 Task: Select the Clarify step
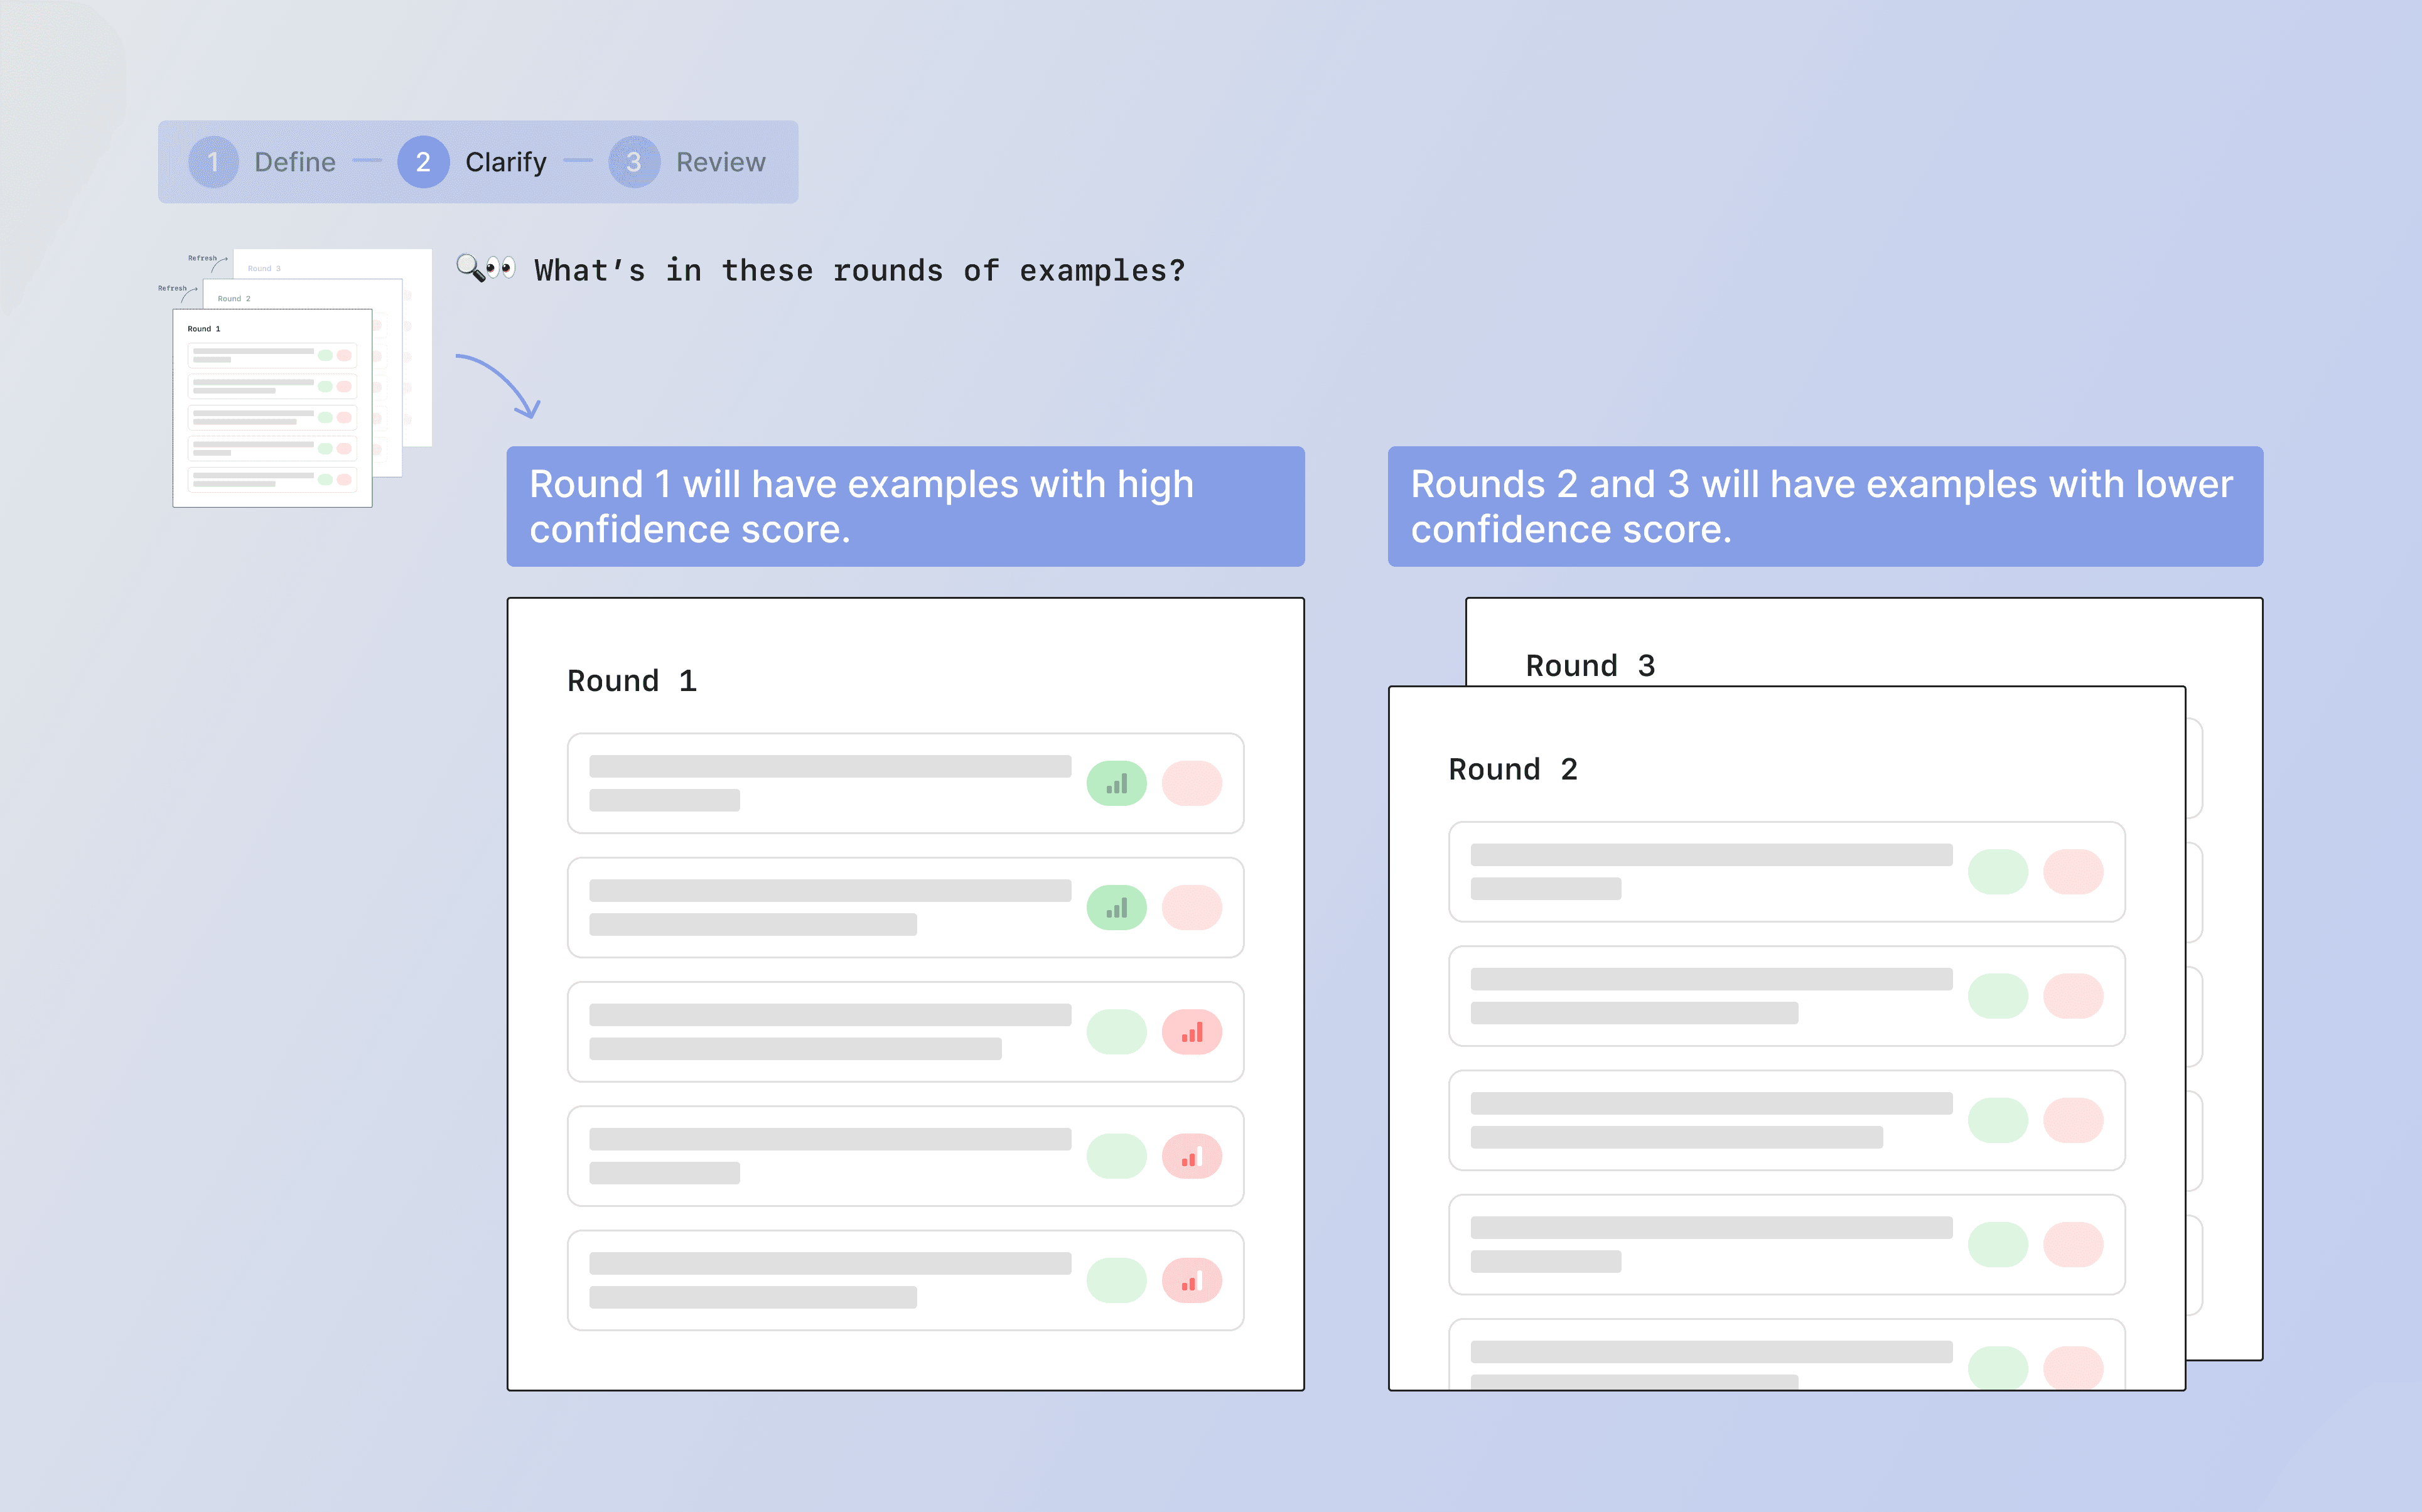coord(472,162)
